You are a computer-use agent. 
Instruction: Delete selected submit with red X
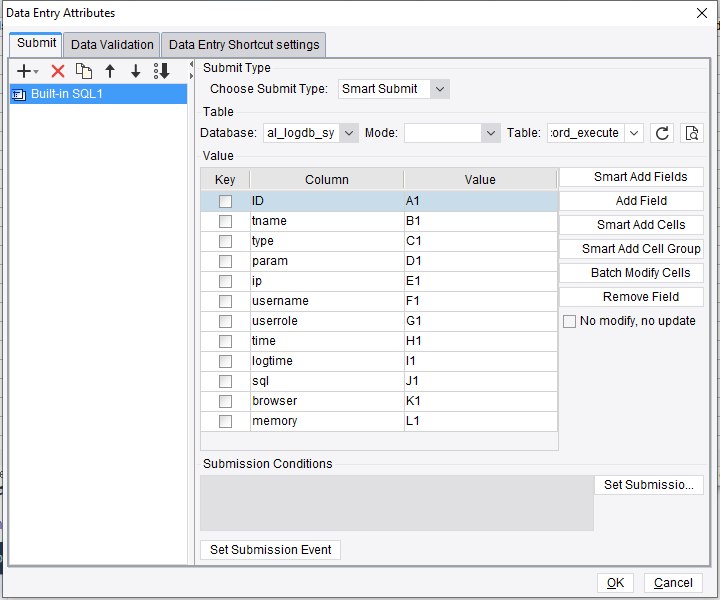[58, 71]
